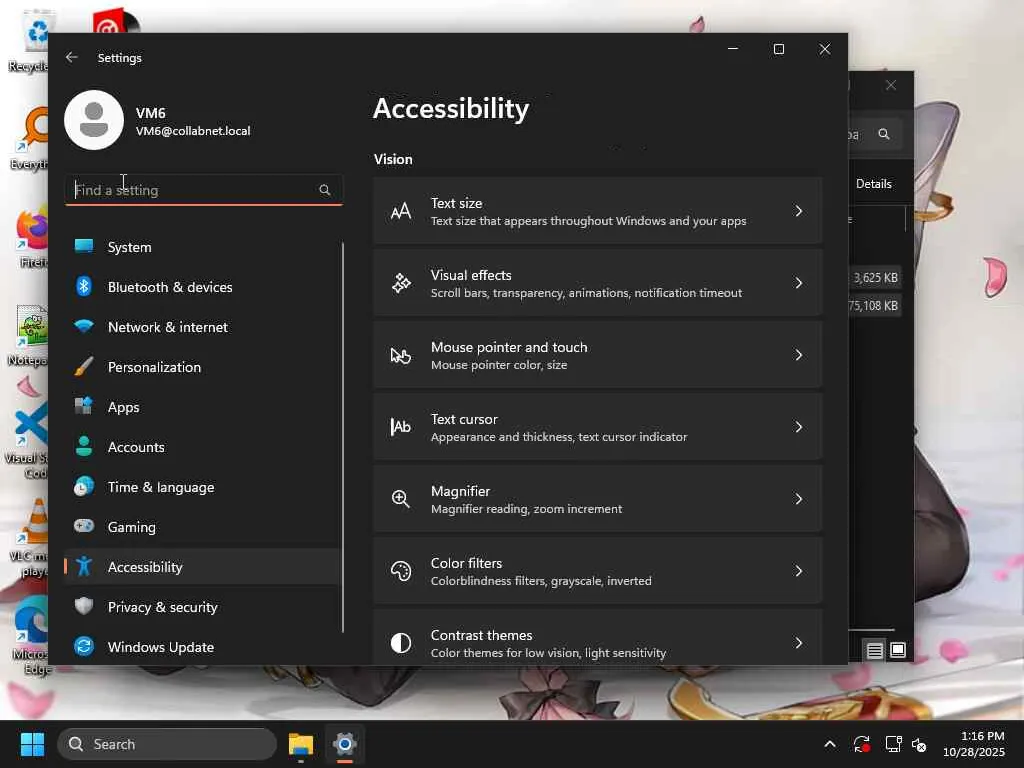
Task: Expand Visual effects with its chevron
Action: pyautogui.click(x=799, y=283)
